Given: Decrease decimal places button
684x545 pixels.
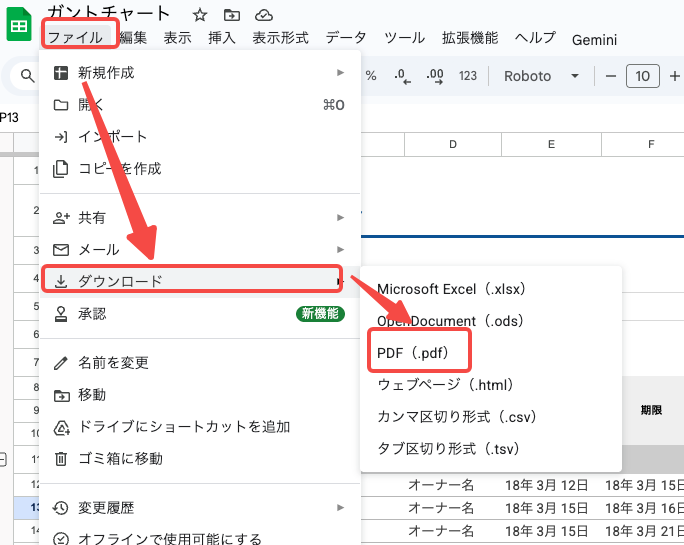Looking at the screenshot, I should (402, 76).
